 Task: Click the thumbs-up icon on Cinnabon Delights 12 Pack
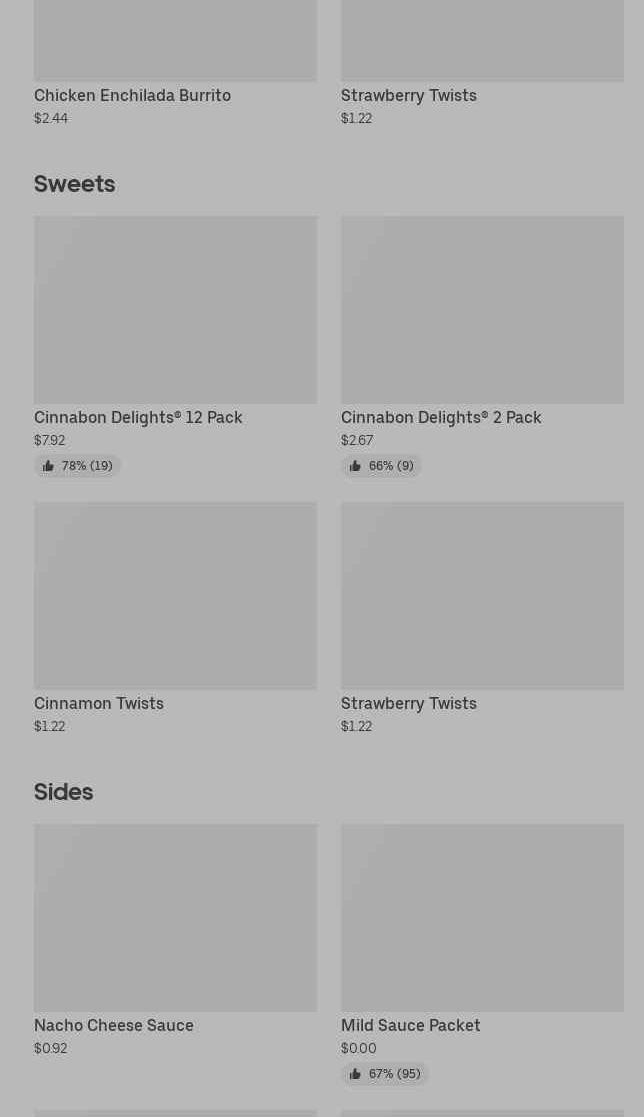click(x=48, y=466)
